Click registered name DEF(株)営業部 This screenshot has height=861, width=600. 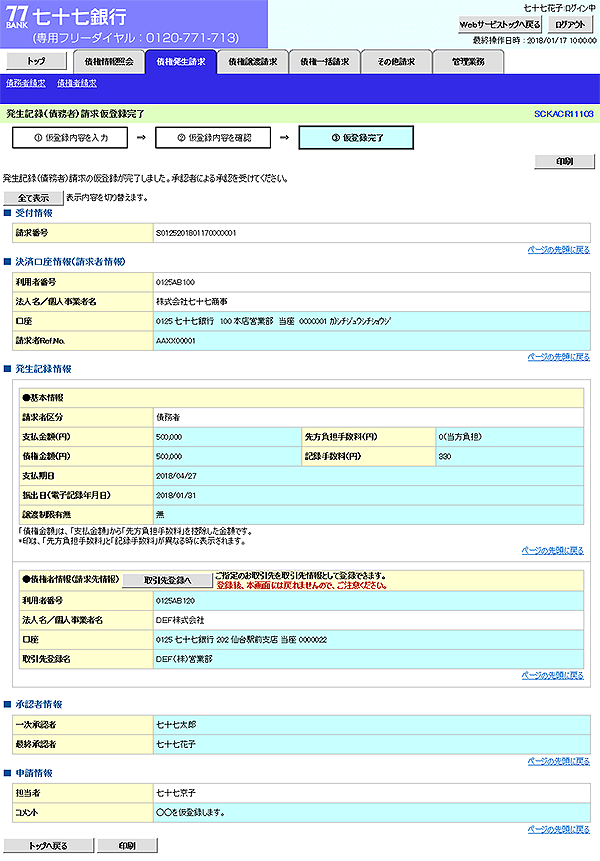click(x=184, y=659)
